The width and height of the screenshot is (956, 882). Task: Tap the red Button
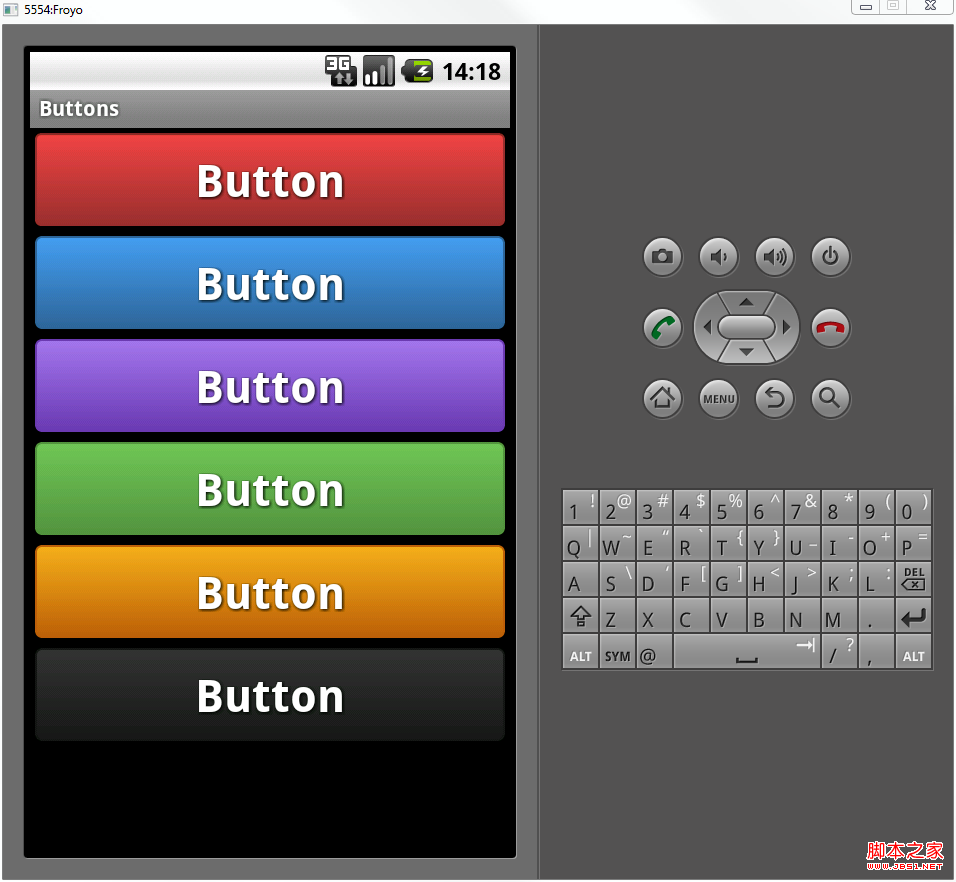[270, 180]
